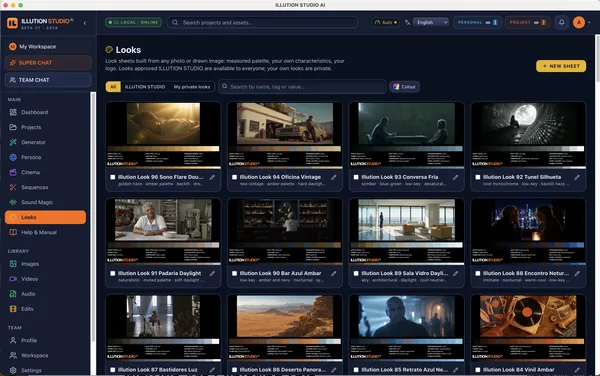The image size is (600, 376).
Task: Click the main page vertical scrollbar
Action: click(x=597, y=58)
